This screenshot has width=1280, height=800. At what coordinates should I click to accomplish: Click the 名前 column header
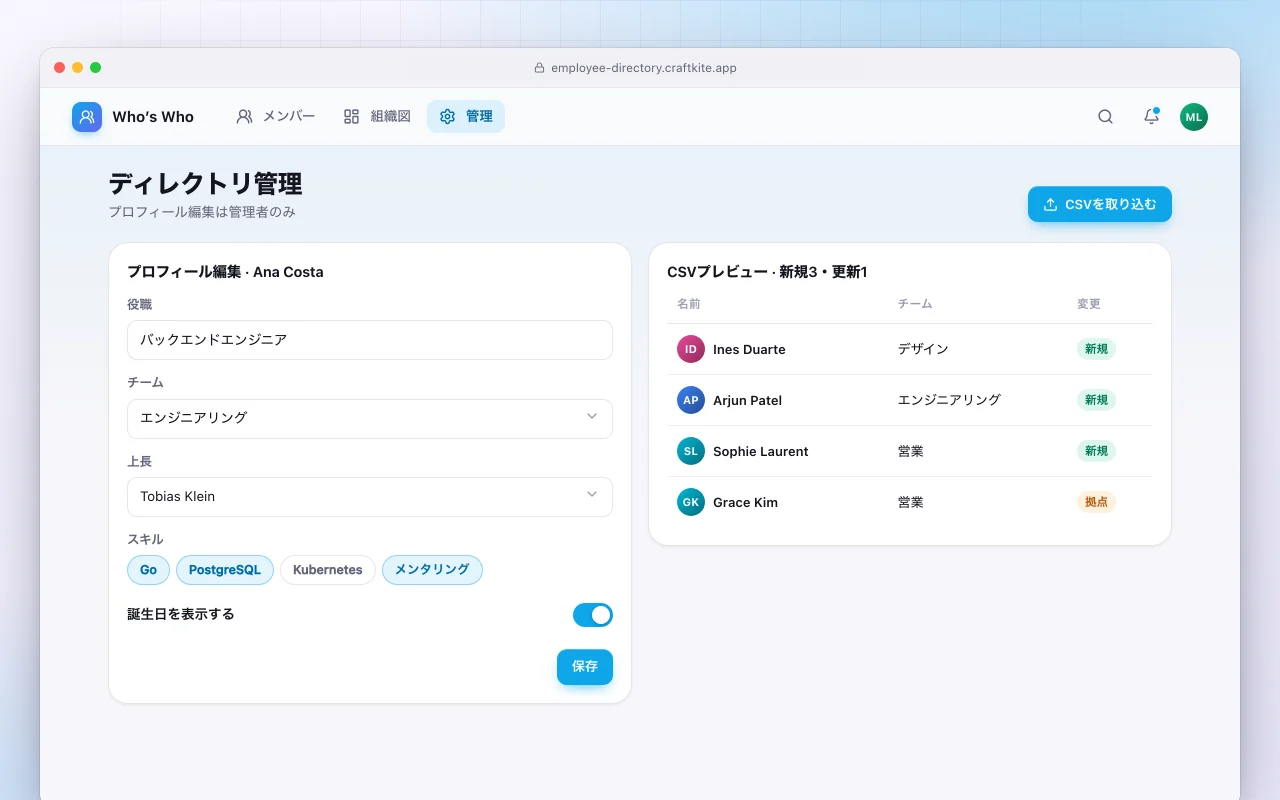(x=689, y=304)
